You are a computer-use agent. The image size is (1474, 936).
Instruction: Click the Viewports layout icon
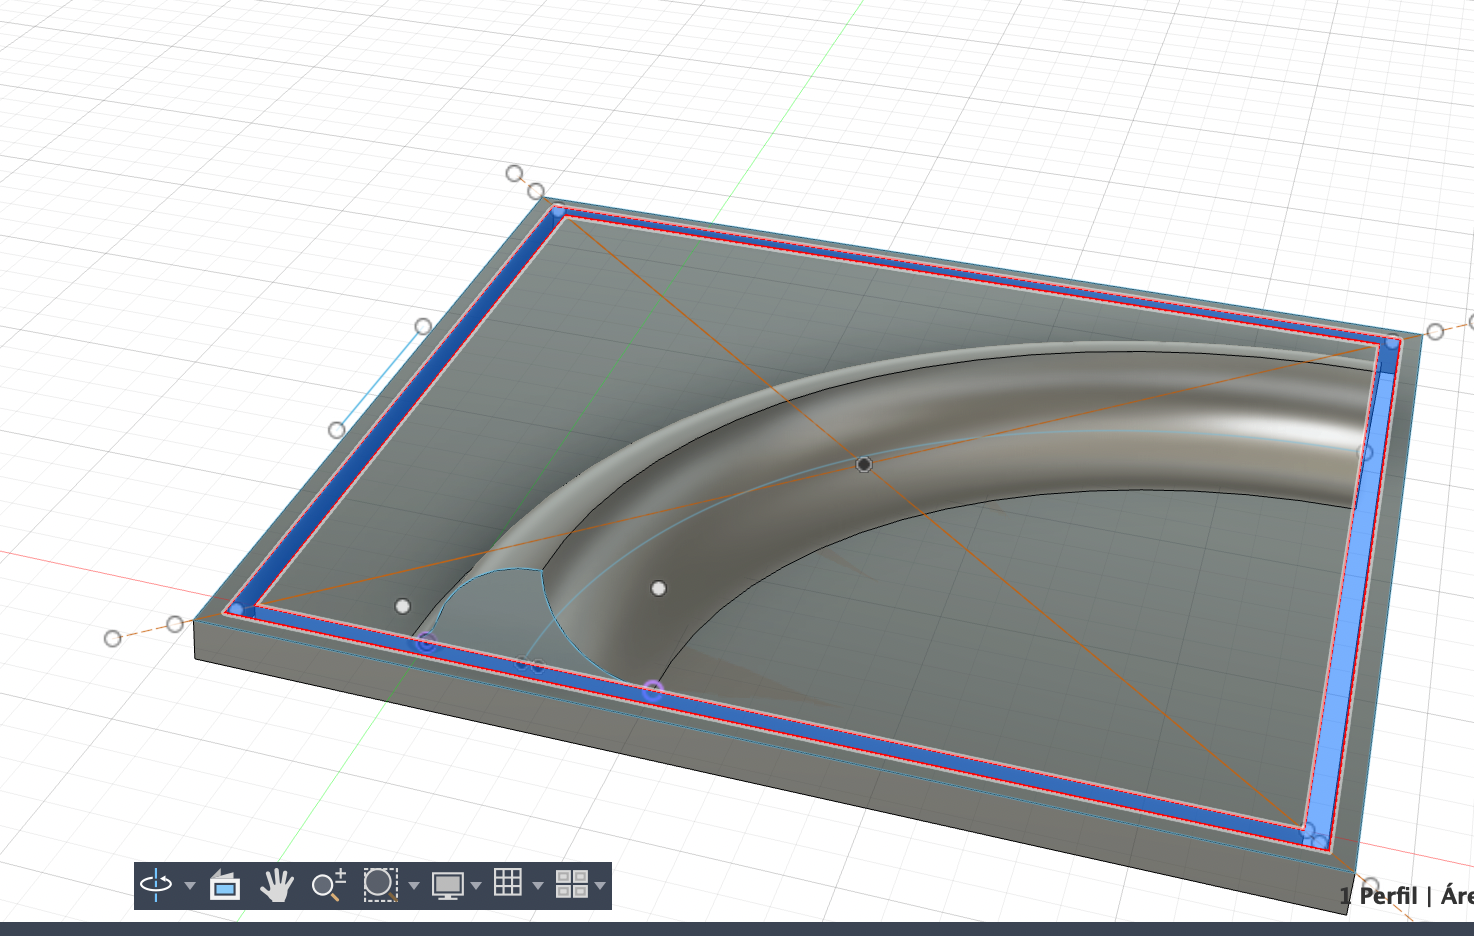coord(571,884)
